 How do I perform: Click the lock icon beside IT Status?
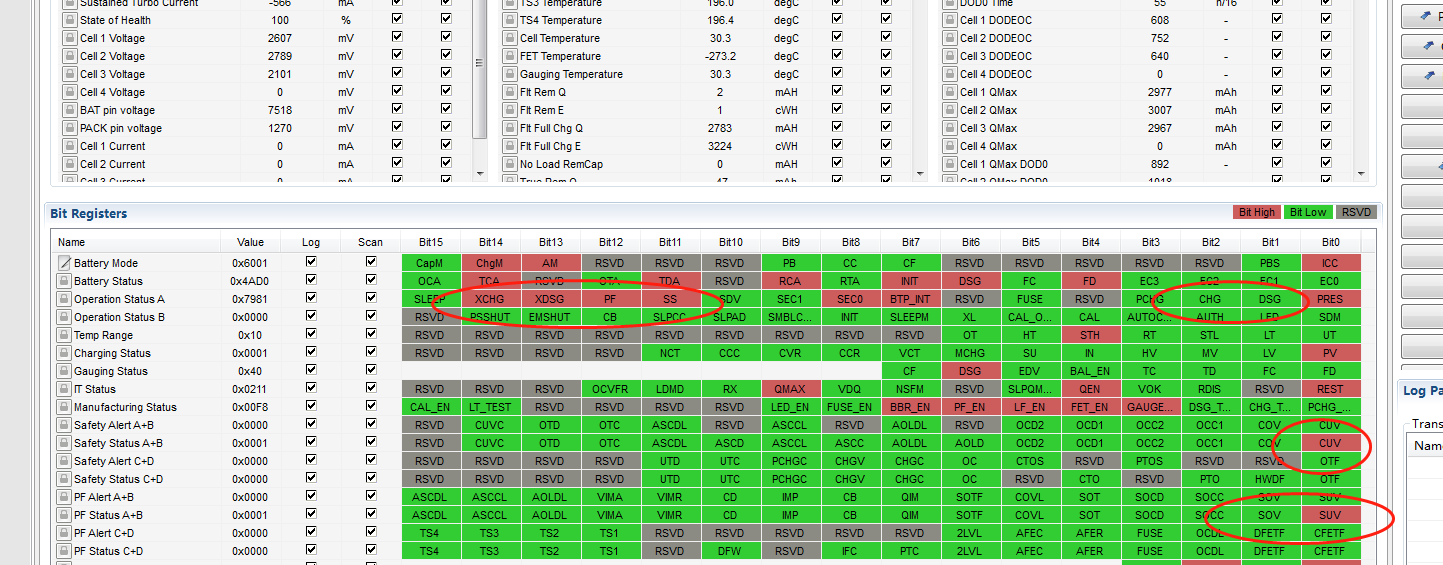[65, 389]
